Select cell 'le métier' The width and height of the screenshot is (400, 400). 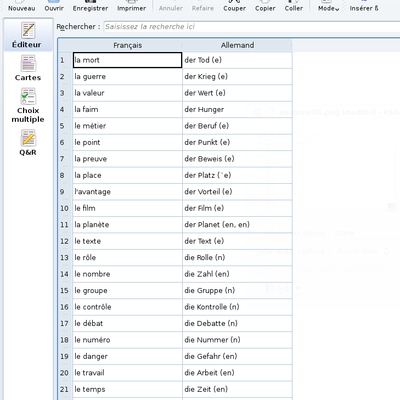pos(127,126)
